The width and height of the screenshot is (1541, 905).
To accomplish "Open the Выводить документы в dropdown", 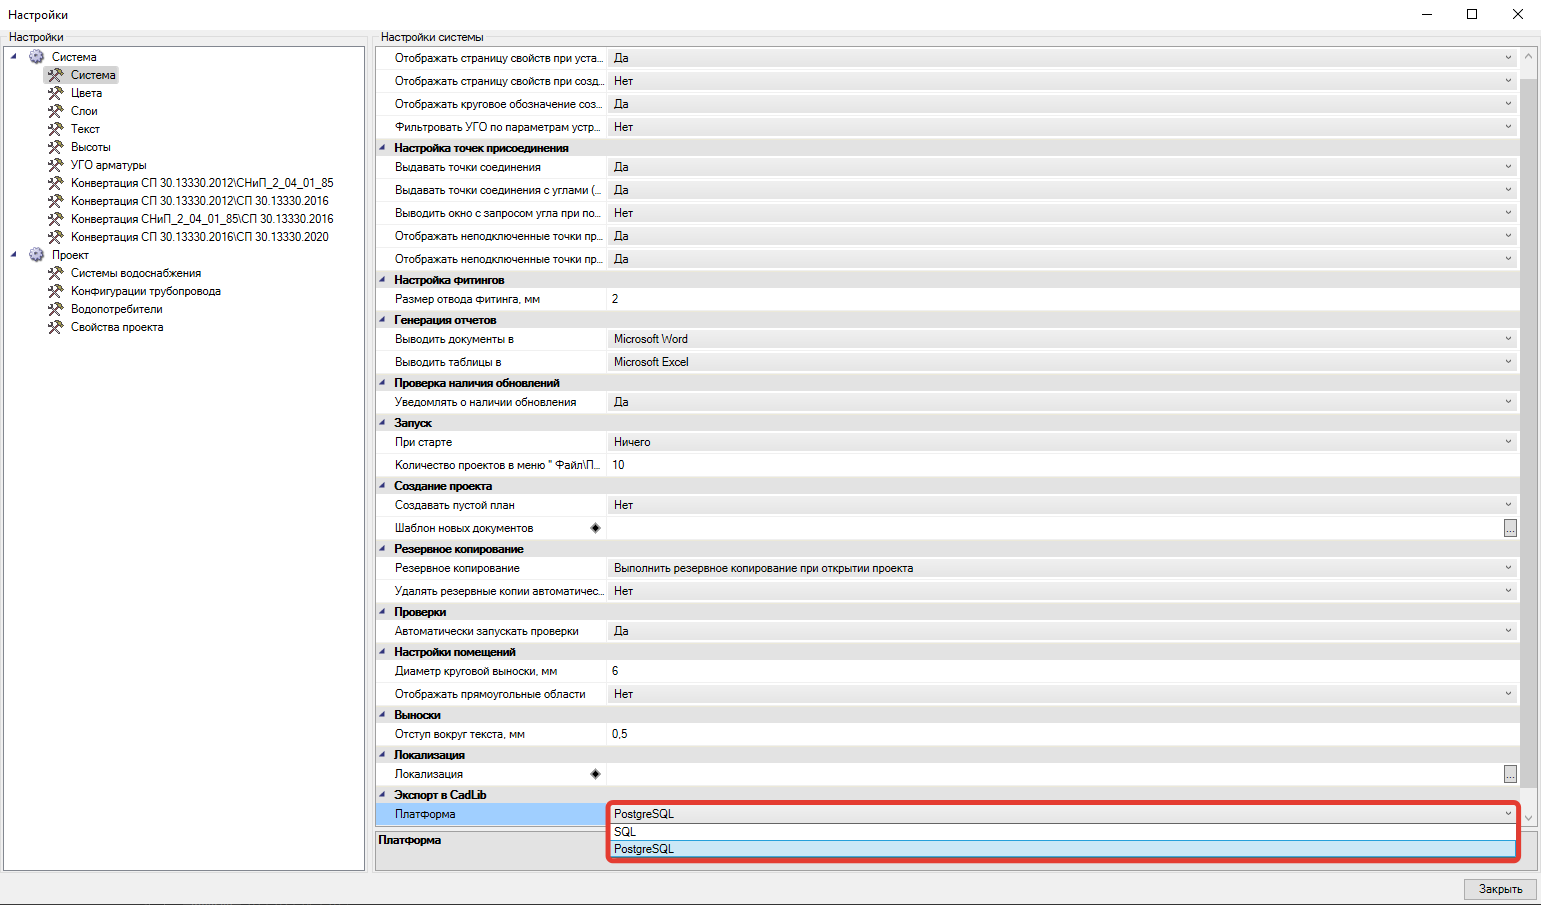I will tap(1508, 339).
